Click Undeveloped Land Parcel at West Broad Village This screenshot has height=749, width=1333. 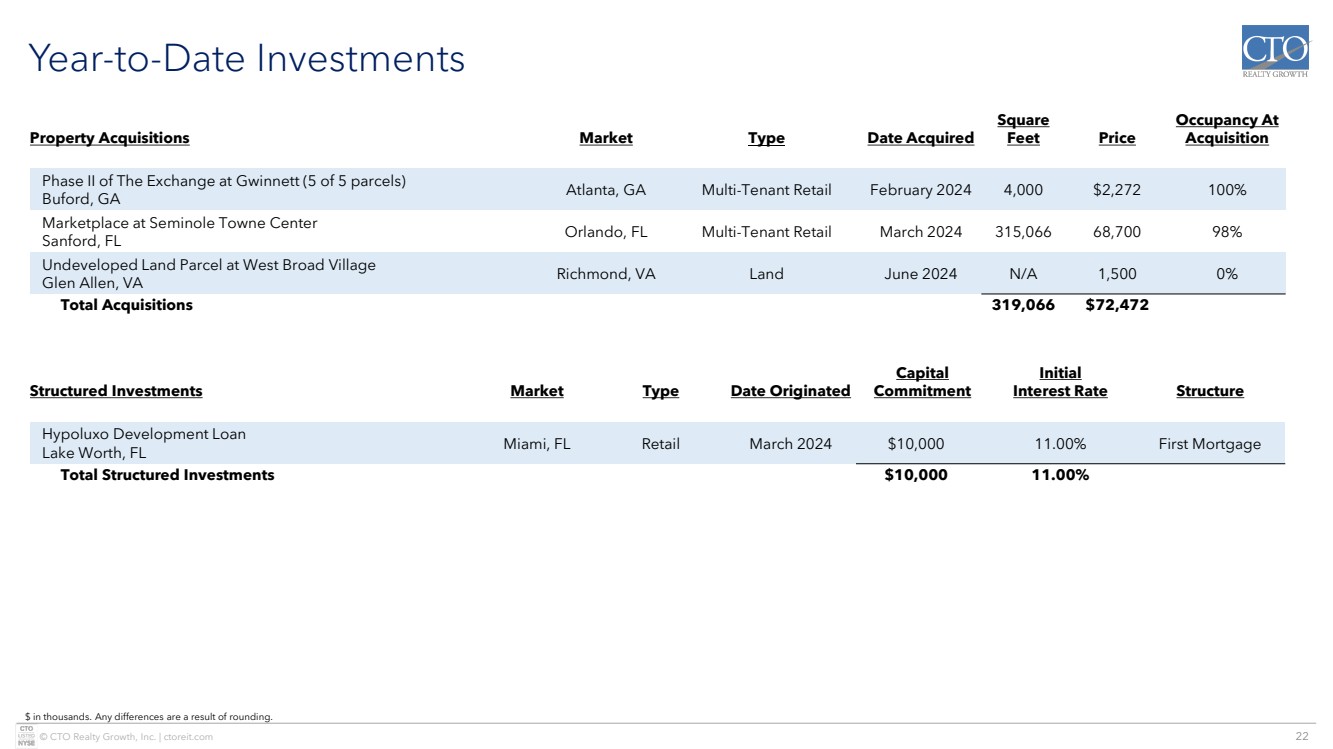(x=208, y=265)
